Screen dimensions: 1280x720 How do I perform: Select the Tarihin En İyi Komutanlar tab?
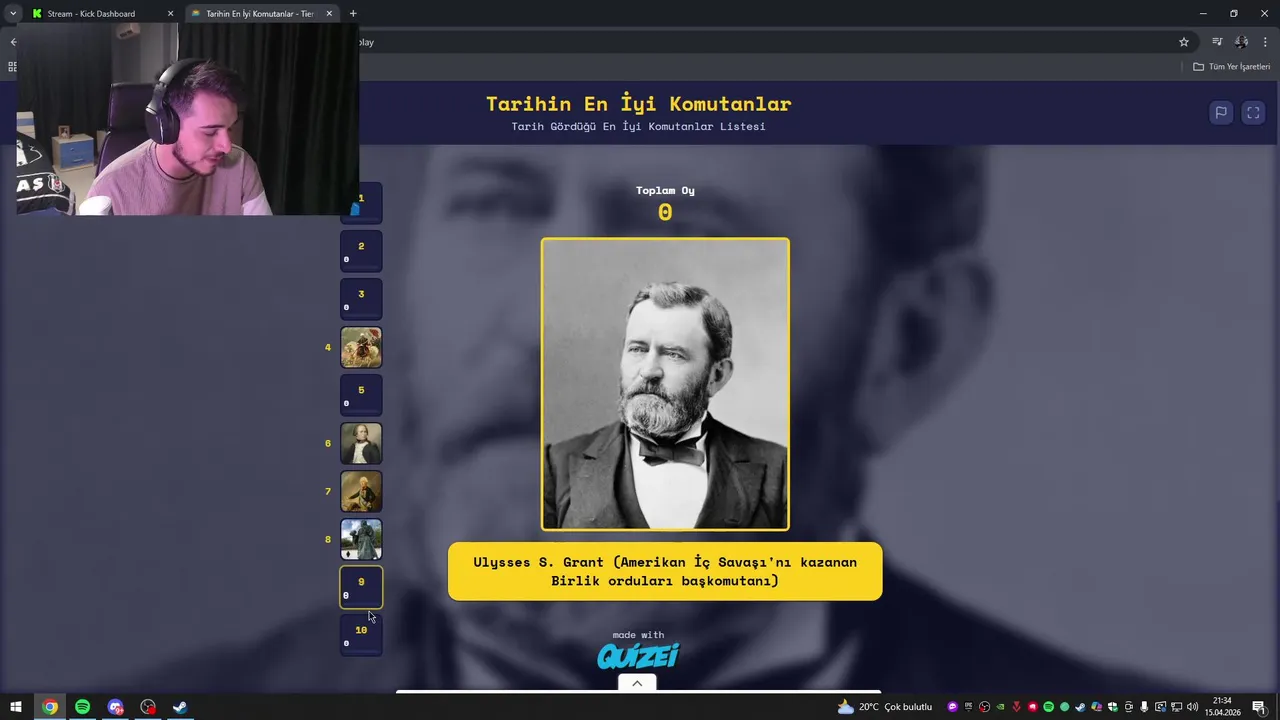pyautogui.click(x=260, y=14)
